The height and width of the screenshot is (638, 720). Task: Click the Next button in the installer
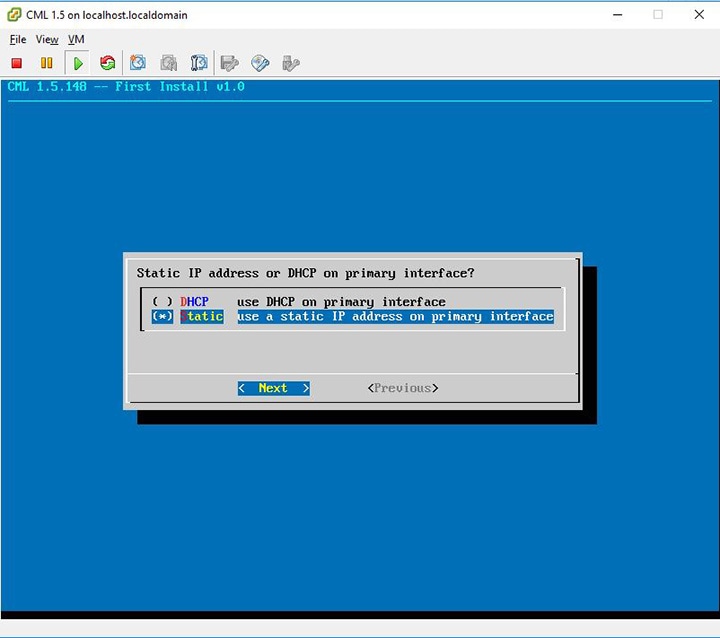274,388
